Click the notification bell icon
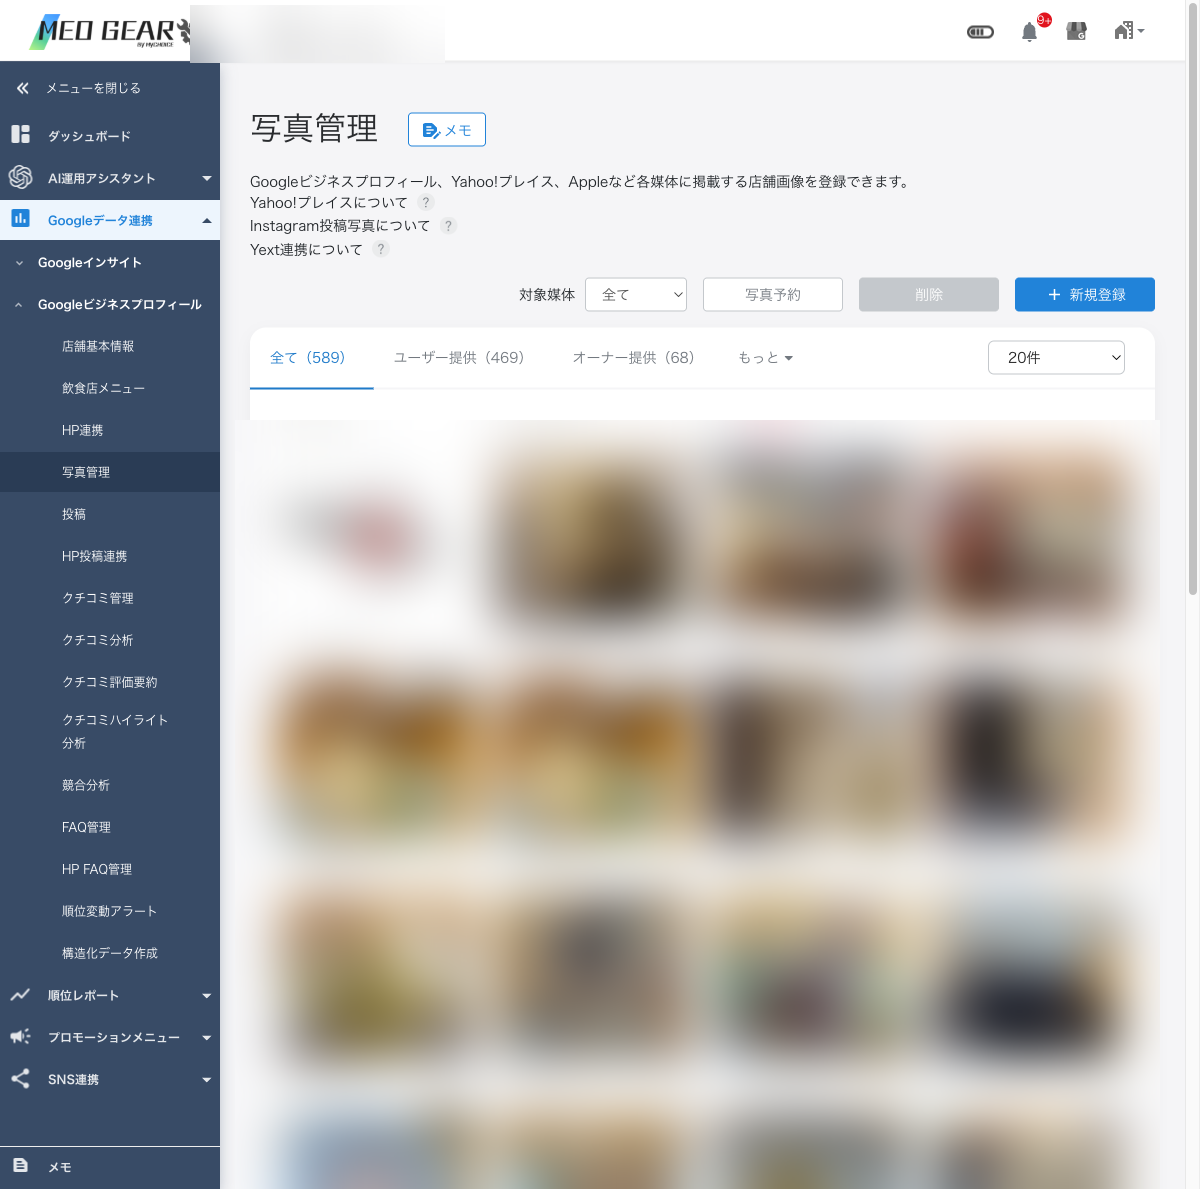This screenshot has height=1189, width=1200. pos(1029,32)
